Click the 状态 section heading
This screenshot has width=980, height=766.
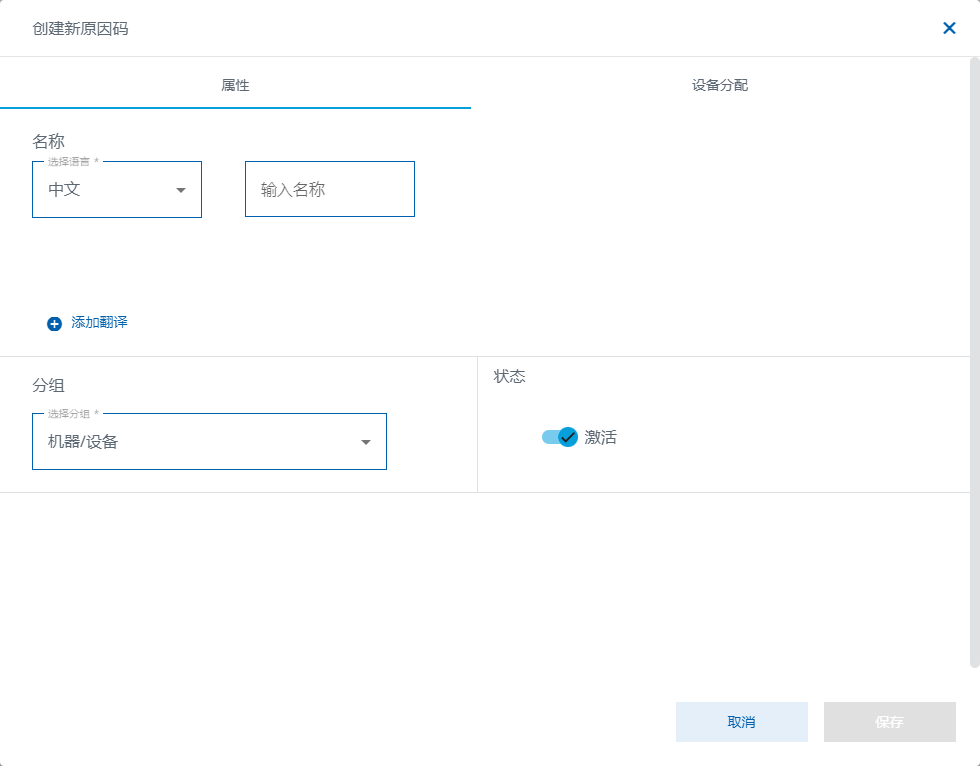pos(509,376)
